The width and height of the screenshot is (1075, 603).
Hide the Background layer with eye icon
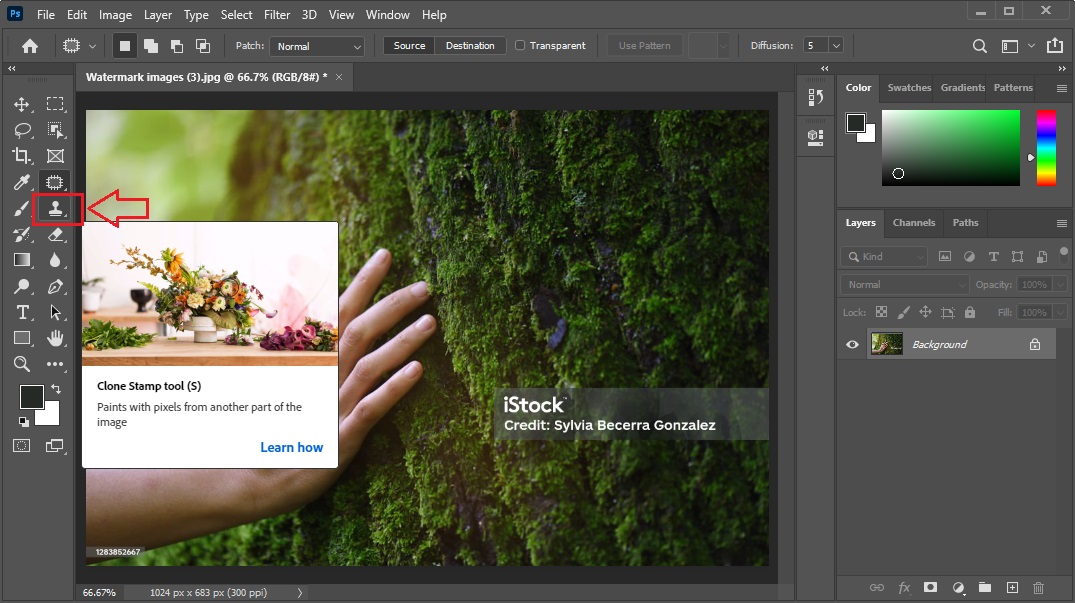coord(853,344)
